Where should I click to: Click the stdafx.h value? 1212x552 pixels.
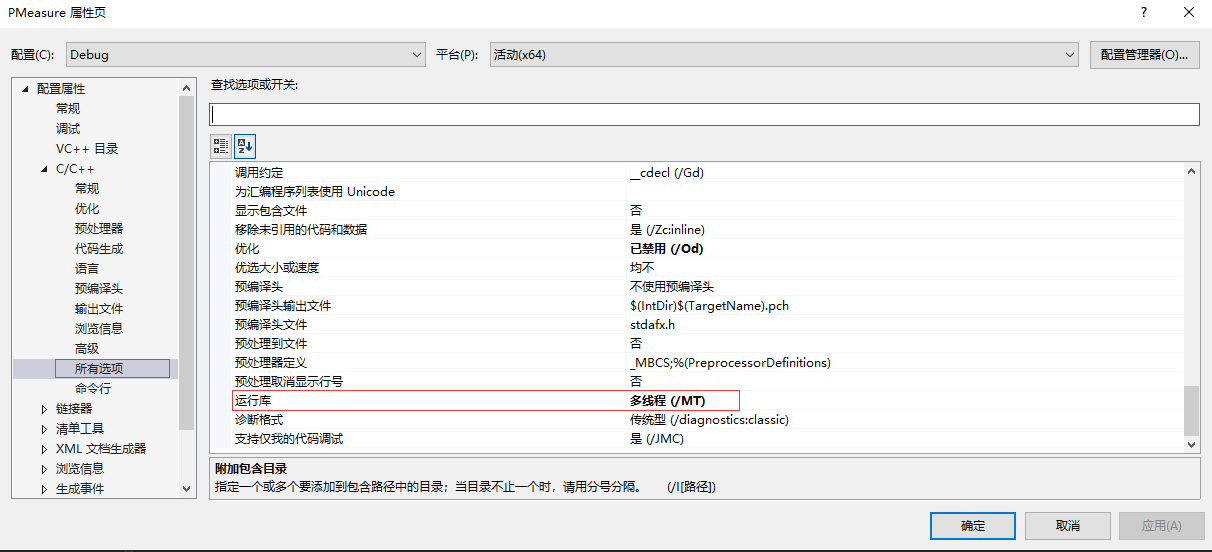(653, 325)
